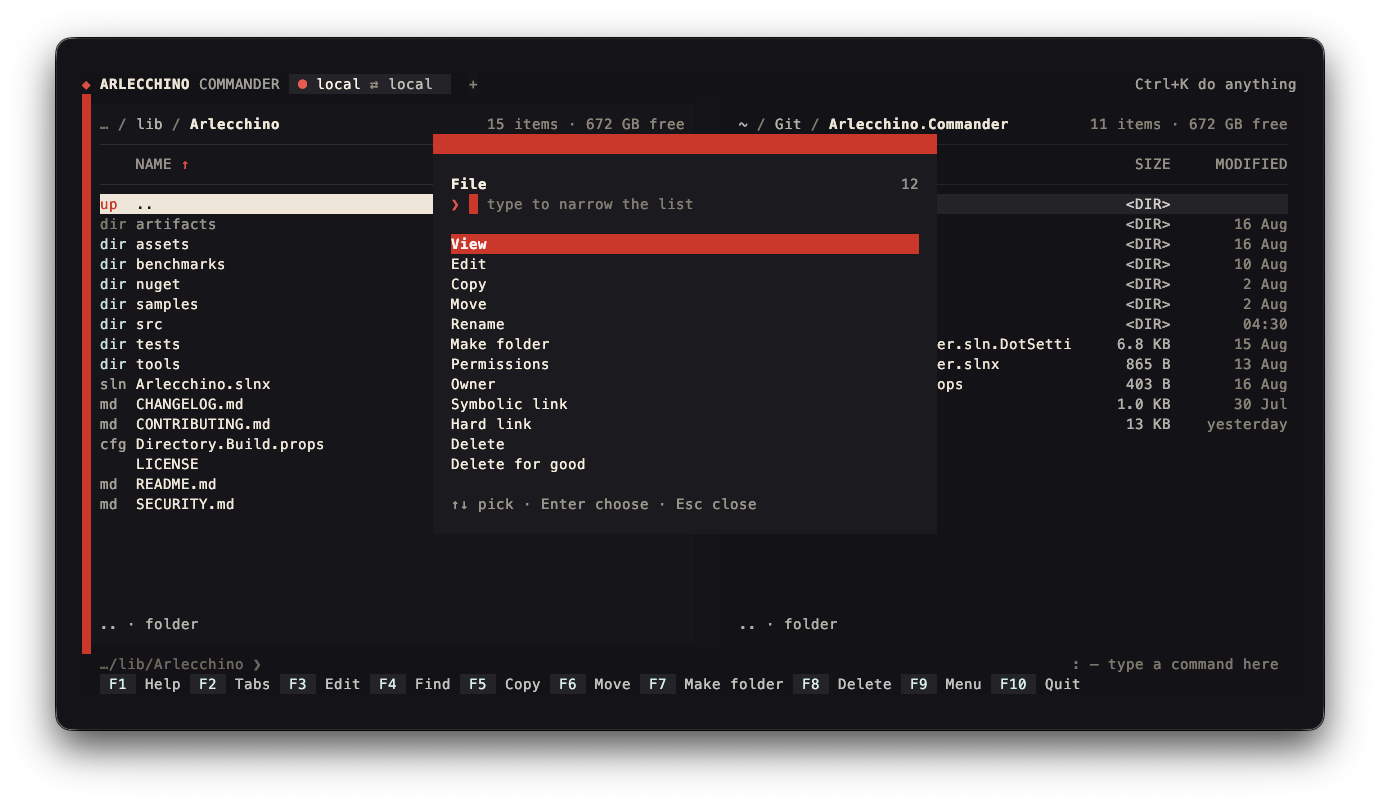Screen dimensions: 1380x804
Task: Select Owner in the File list
Action: (685, 384)
